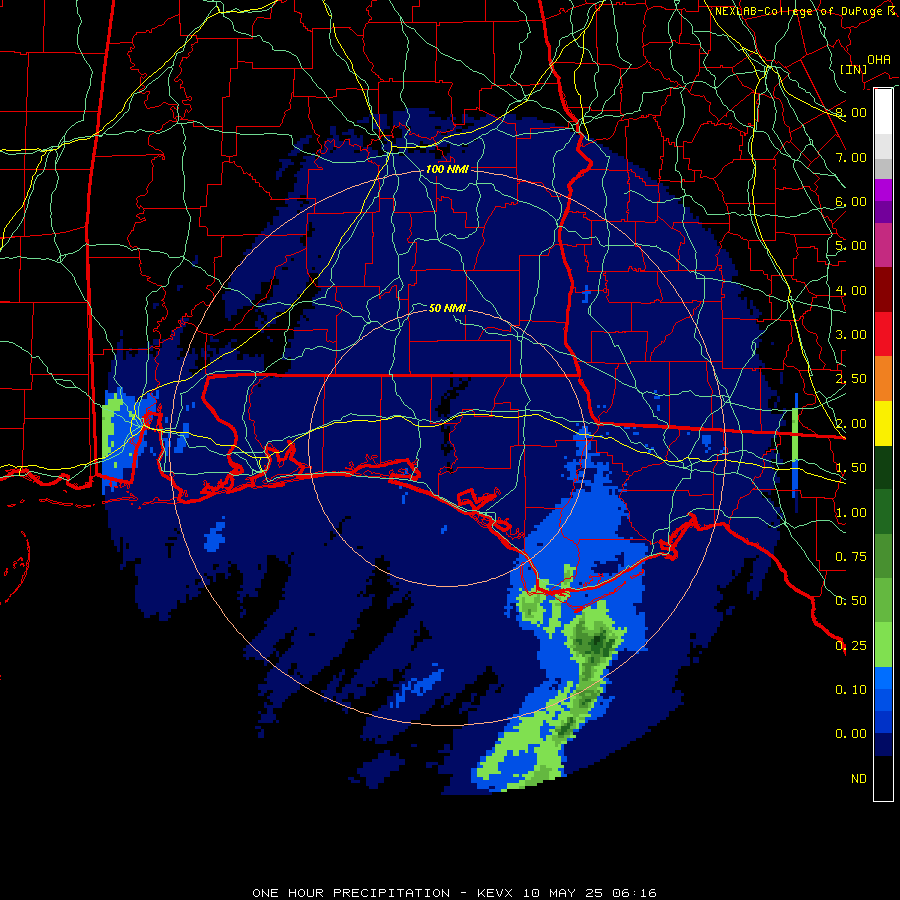Click the 2.50 legend value

(851, 379)
